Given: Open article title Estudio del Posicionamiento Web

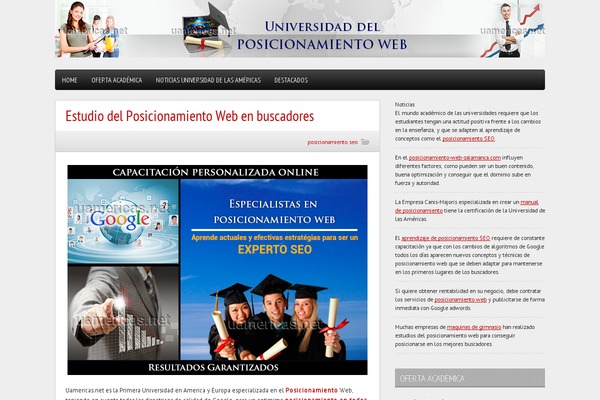Looking at the screenshot, I should click(189, 116).
